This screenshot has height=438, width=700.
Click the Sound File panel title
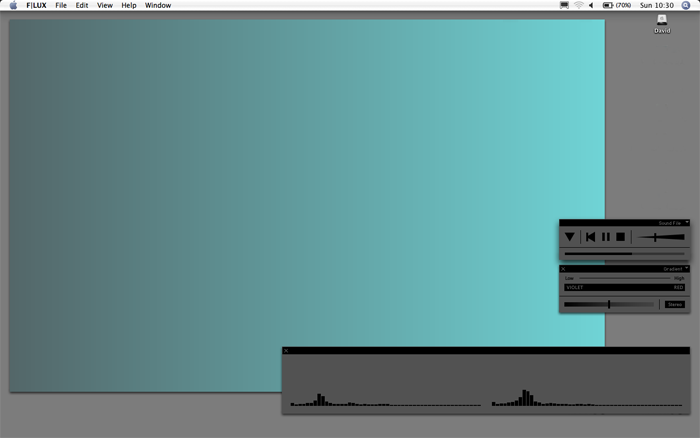pyautogui.click(x=669, y=223)
